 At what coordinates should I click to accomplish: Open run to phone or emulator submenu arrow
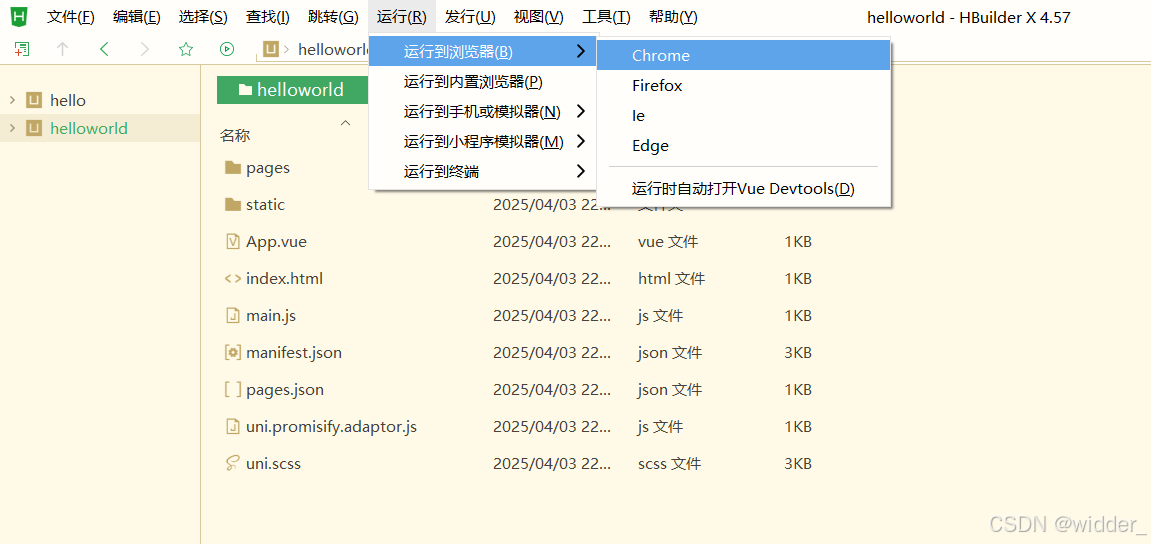pyautogui.click(x=581, y=112)
